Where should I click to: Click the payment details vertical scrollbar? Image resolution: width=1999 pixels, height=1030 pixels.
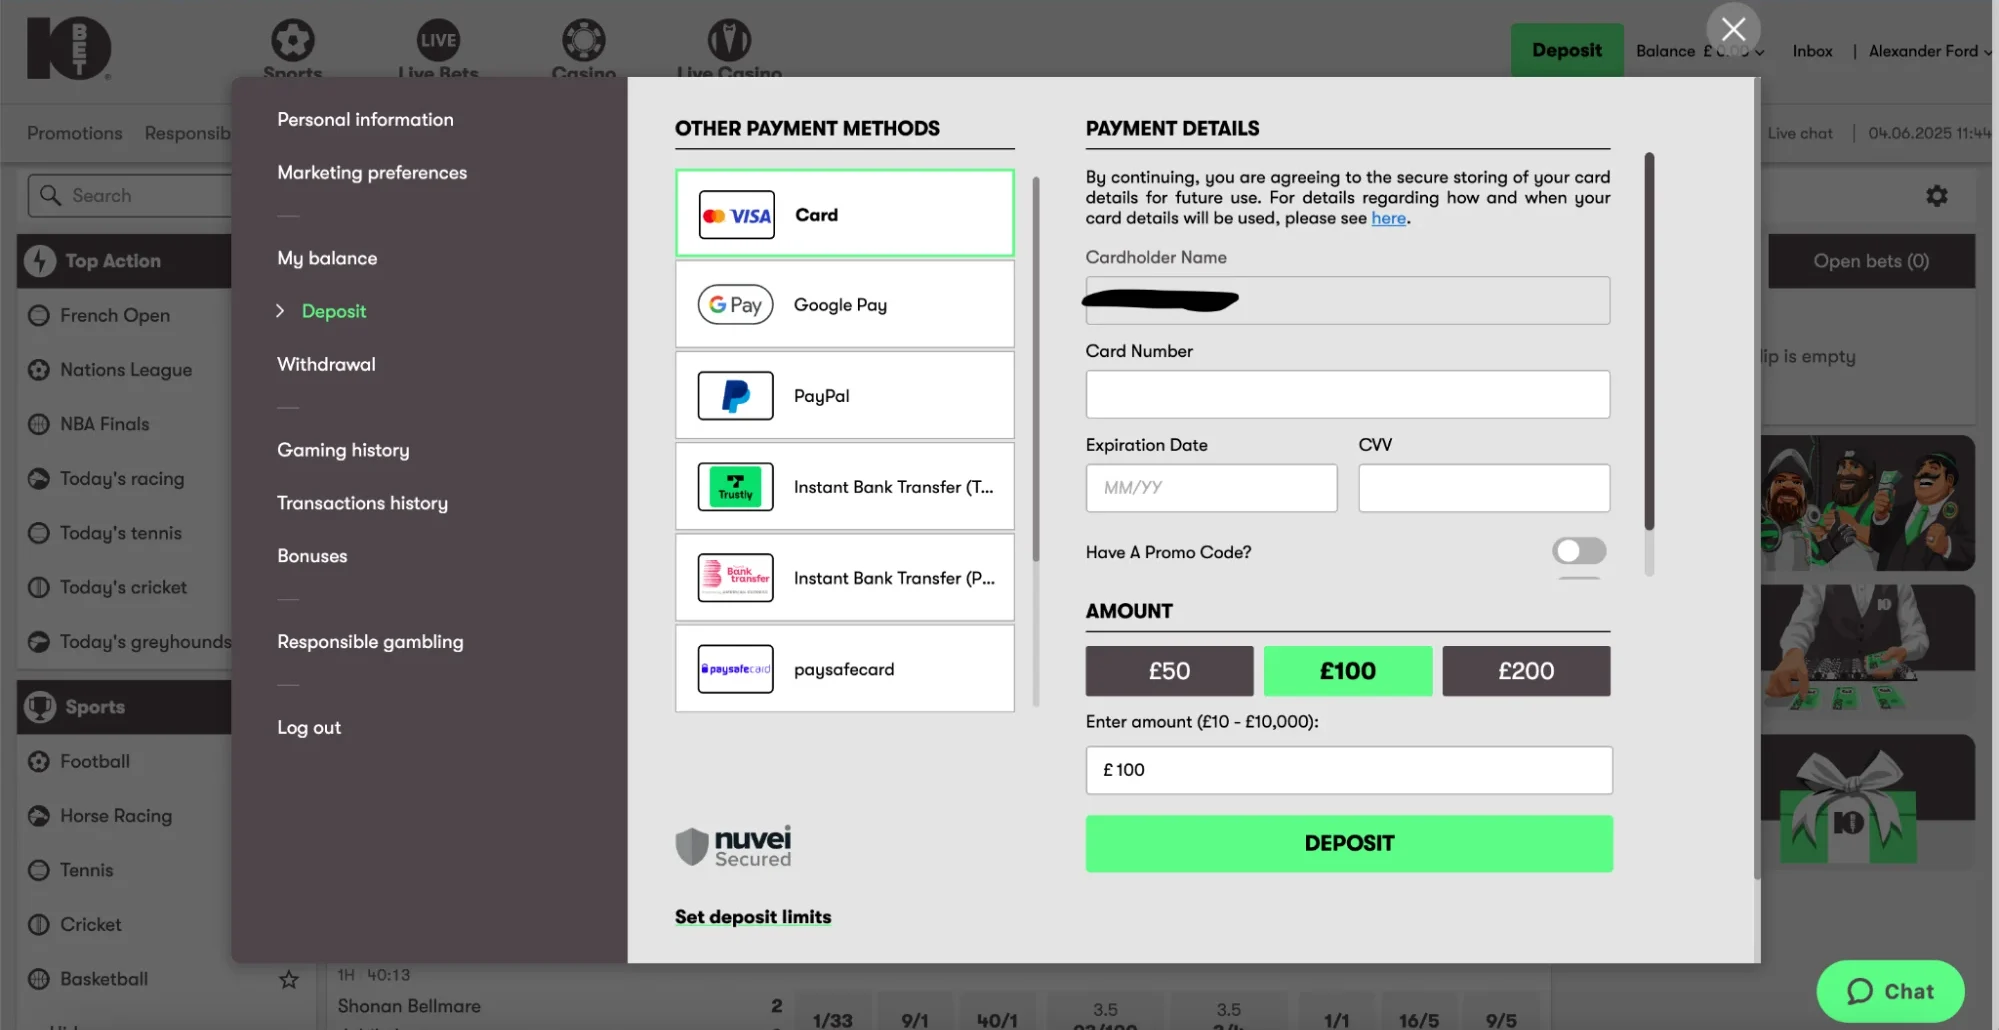click(1648, 340)
